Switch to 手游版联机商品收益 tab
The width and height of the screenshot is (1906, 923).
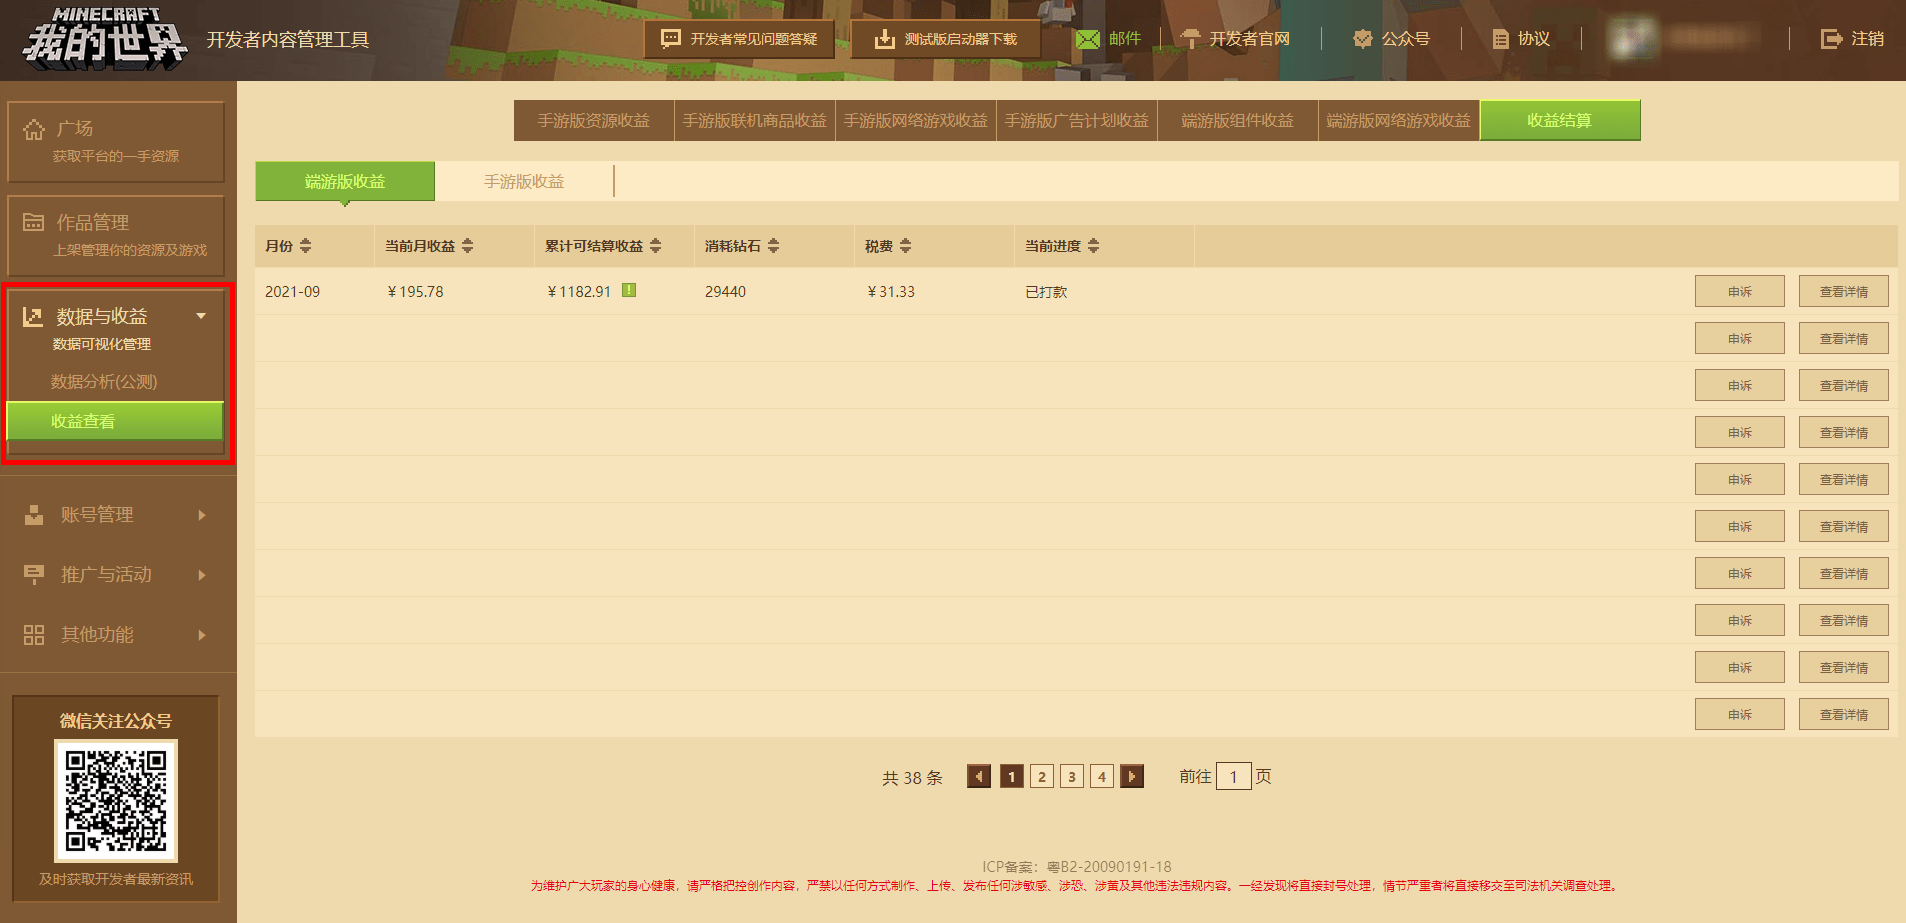point(755,120)
